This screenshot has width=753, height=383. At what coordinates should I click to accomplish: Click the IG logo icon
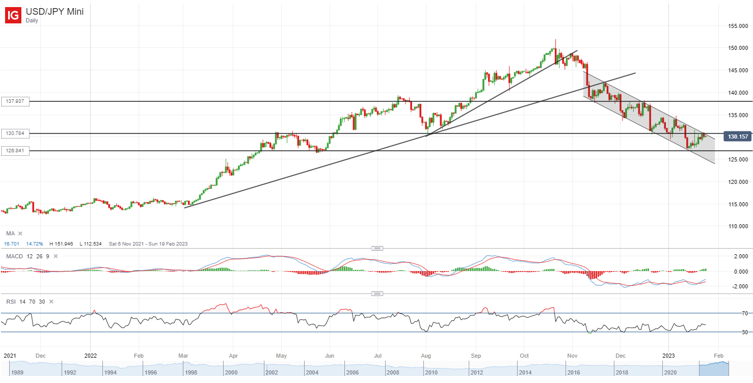pyautogui.click(x=13, y=15)
